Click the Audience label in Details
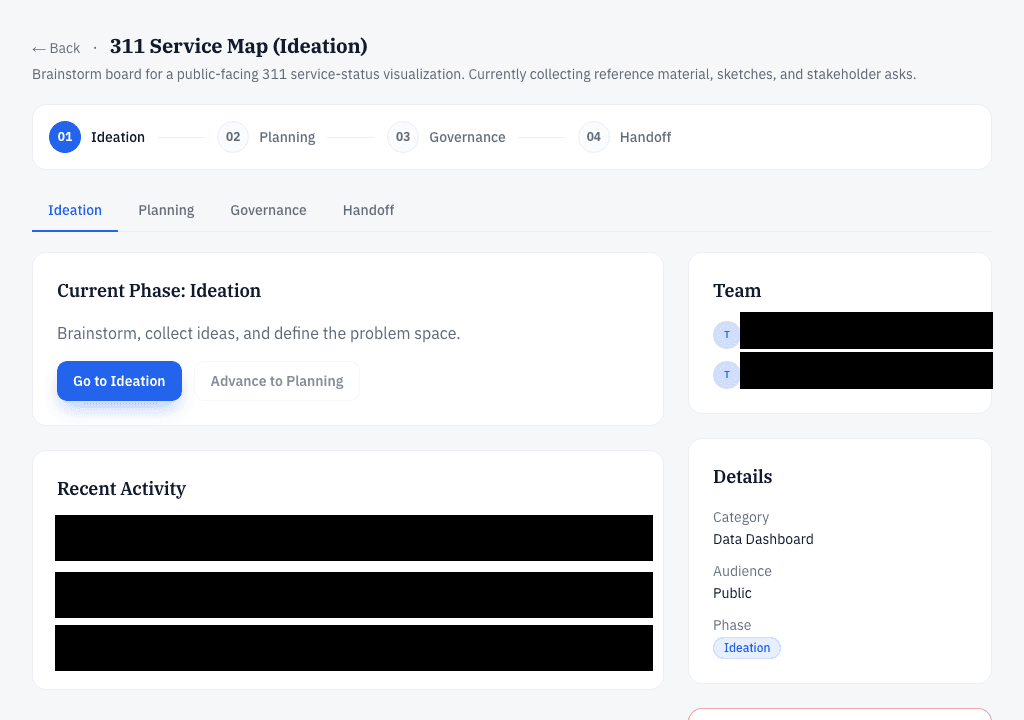Image resolution: width=1024 pixels, height=720 pixels. coord(743,572)
